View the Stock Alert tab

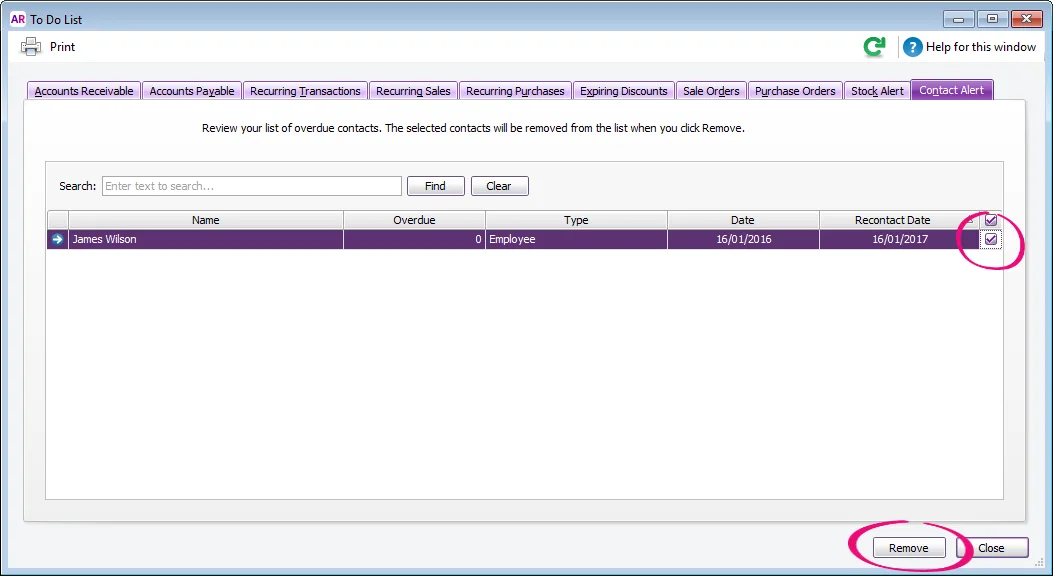coord(877,91)
